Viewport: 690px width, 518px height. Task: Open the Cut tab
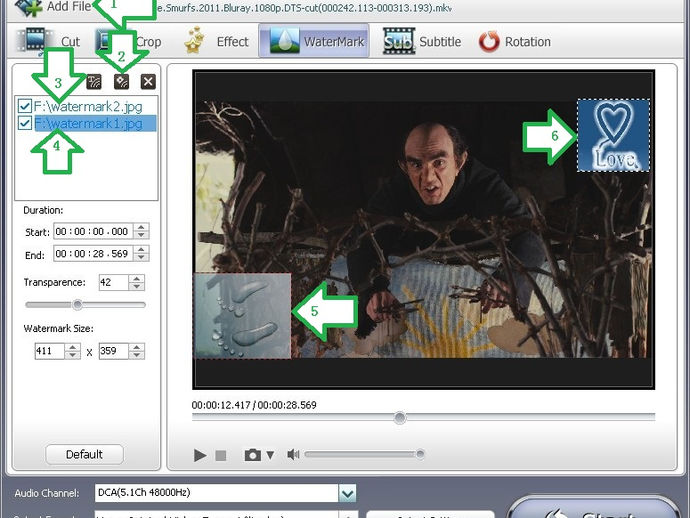click(48, 41)
